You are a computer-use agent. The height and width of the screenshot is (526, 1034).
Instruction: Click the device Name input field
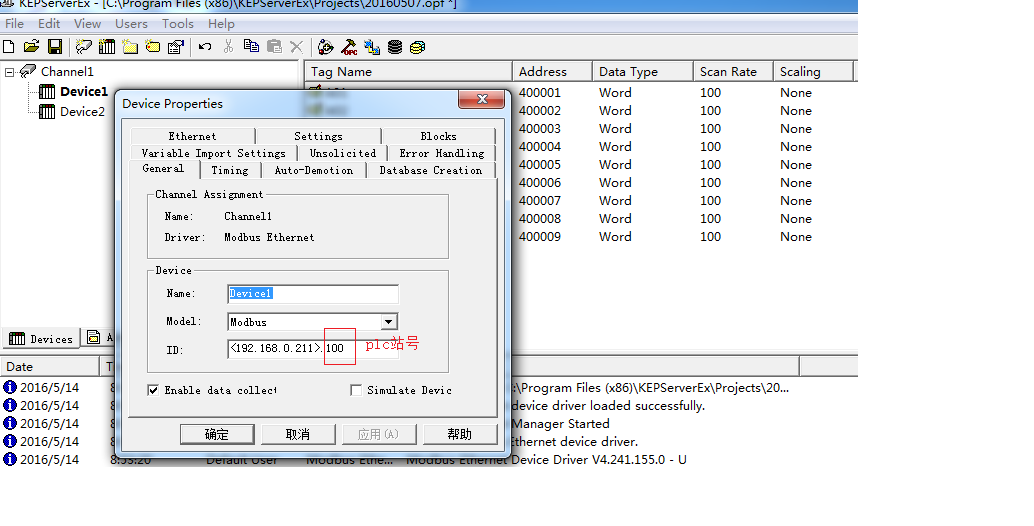(313, 294)
